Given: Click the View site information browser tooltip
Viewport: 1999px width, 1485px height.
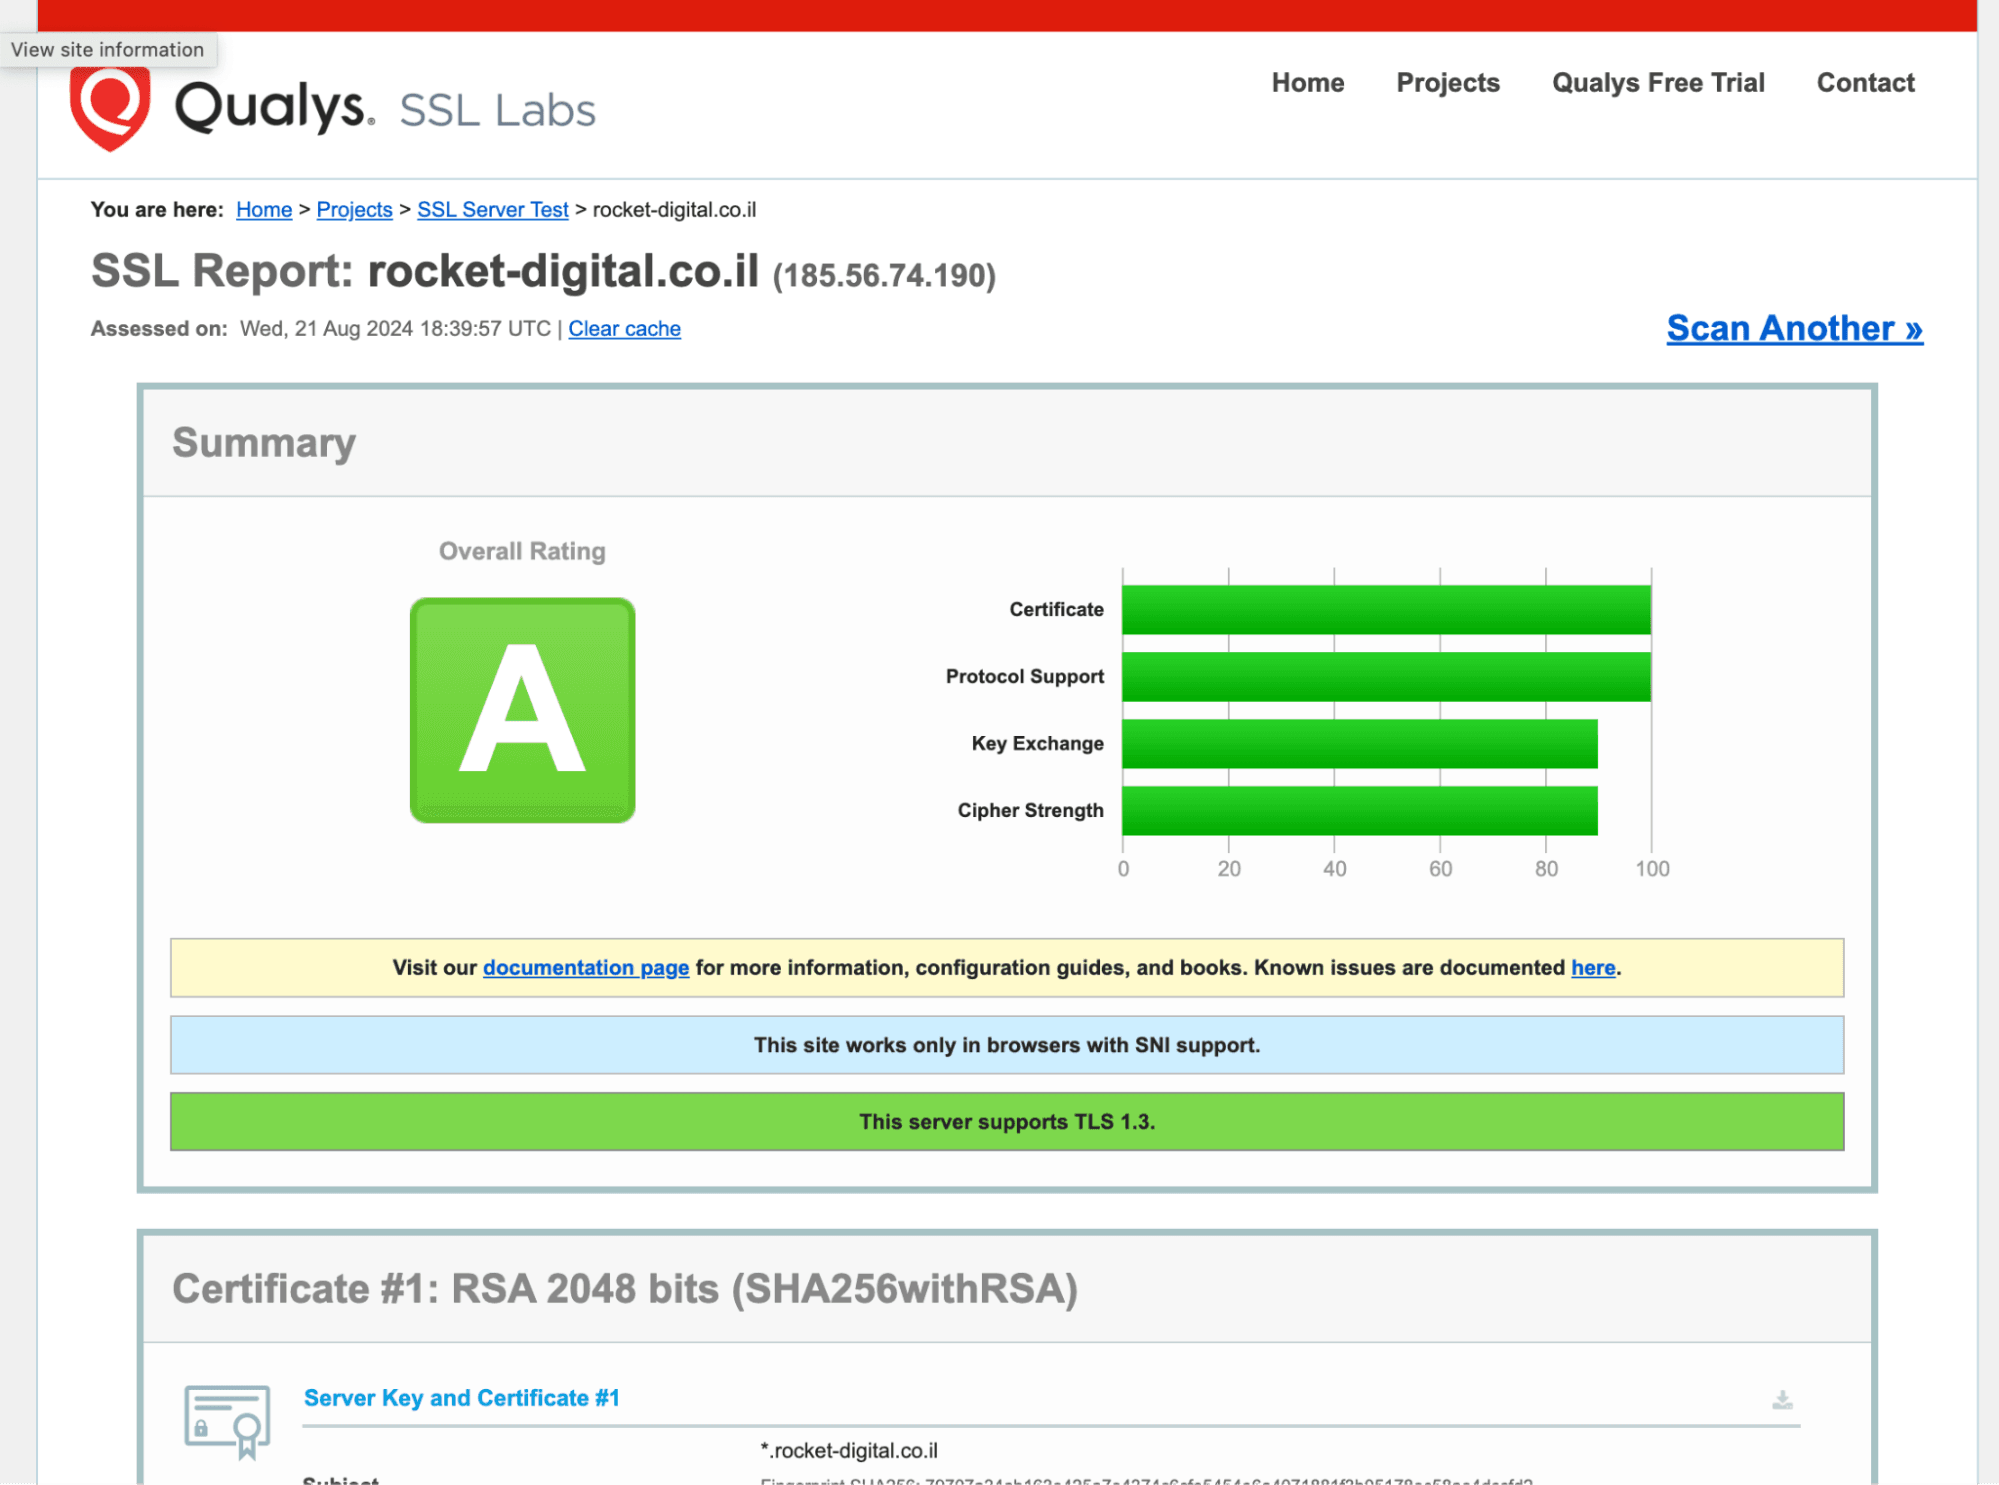Looking at the screenshot, I should (x=108, y=49).
